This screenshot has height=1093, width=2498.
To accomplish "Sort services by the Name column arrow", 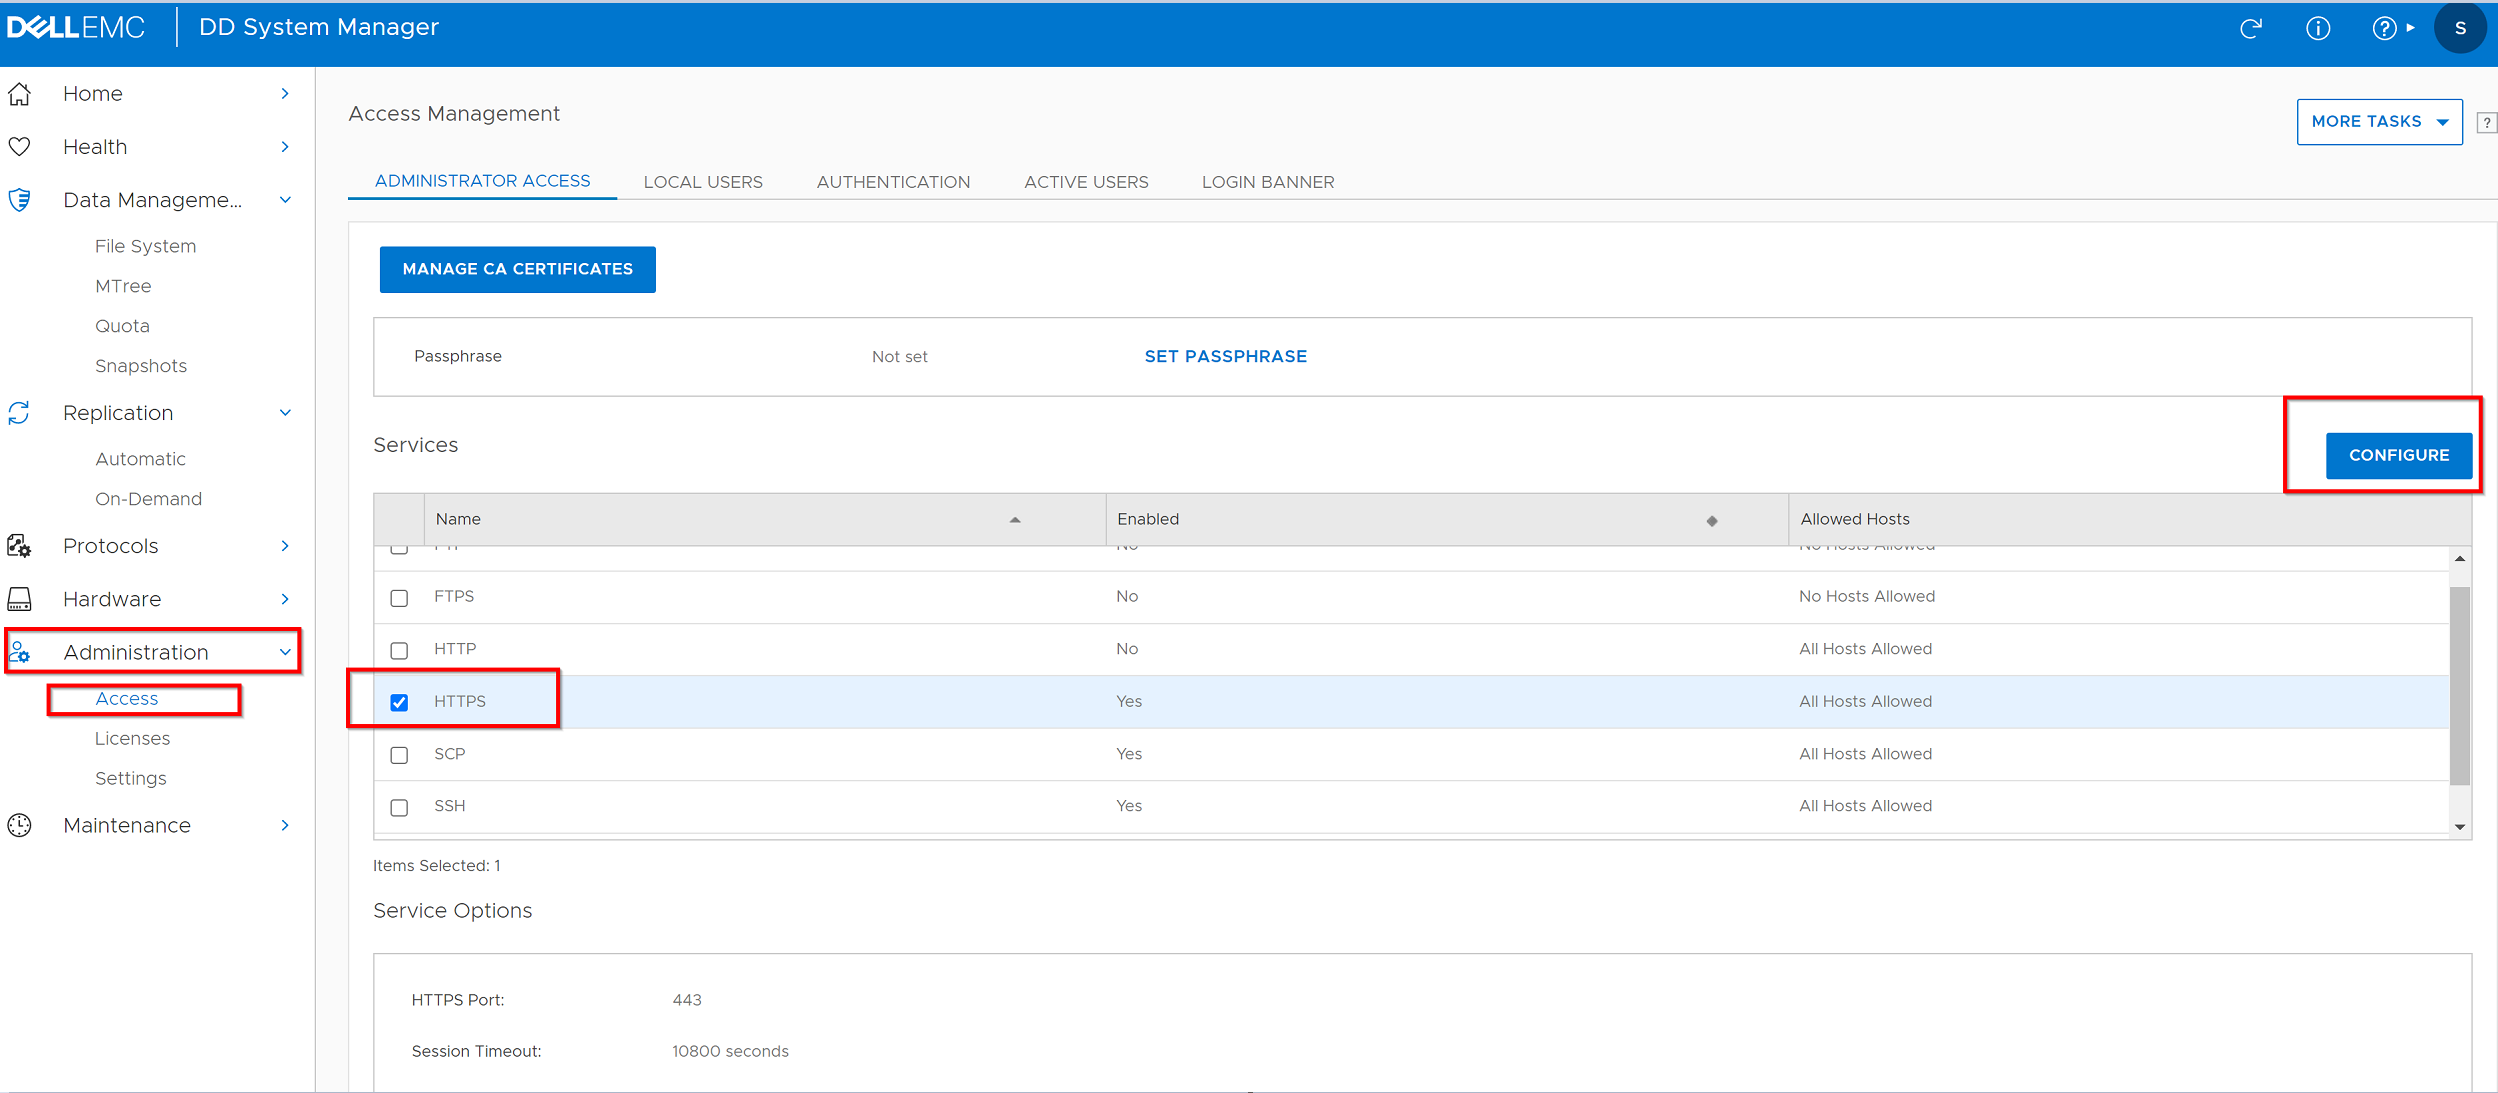I will [x=1016, y=521].
